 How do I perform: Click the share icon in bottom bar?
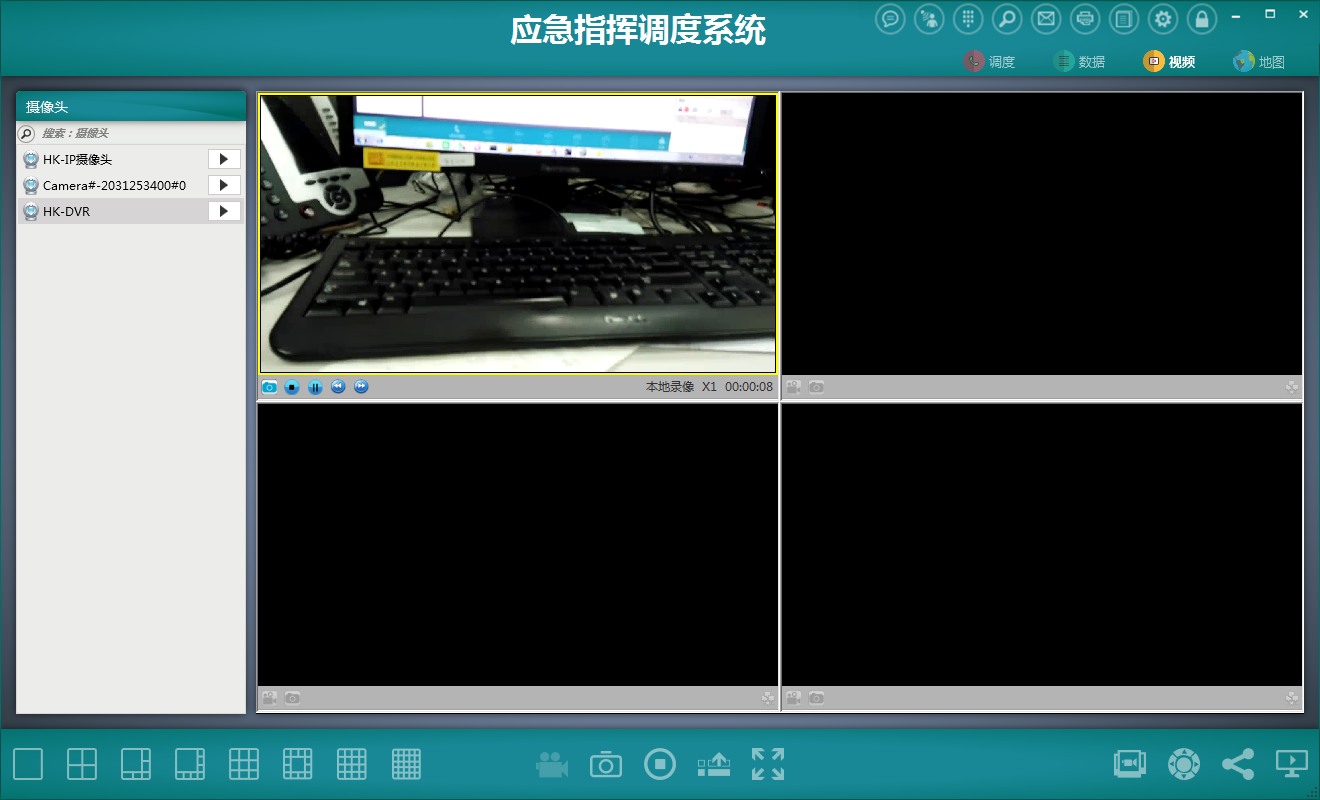pos(1238,764)
